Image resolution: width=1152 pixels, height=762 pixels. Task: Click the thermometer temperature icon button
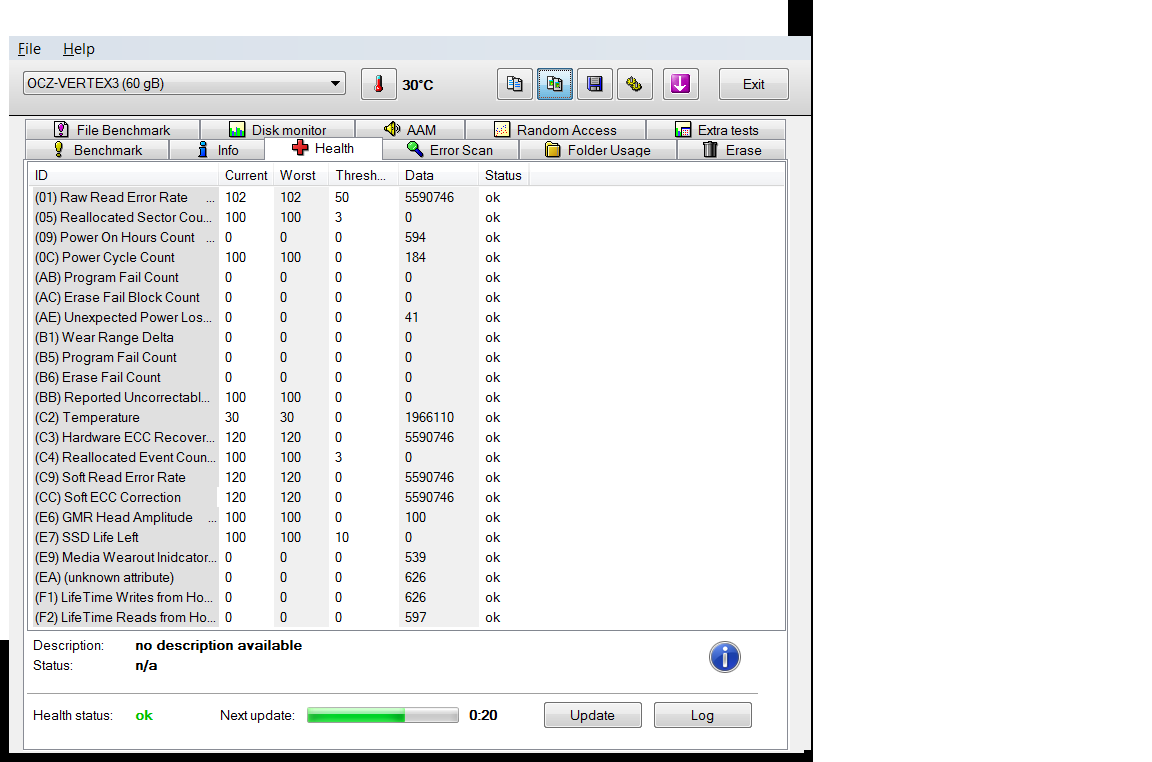378,85
